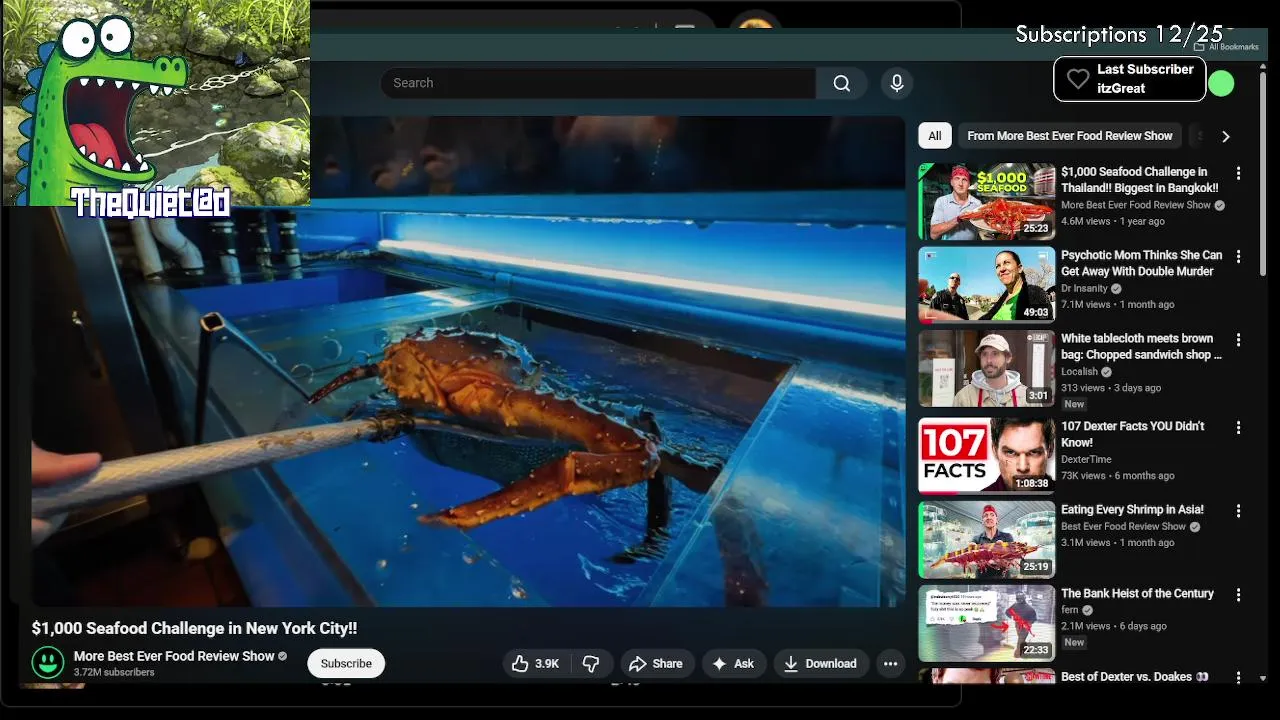Open Eating Every Shrimp in Asia thumbnail
This screenshot has height=720, width=1280.
coord(987,539)
